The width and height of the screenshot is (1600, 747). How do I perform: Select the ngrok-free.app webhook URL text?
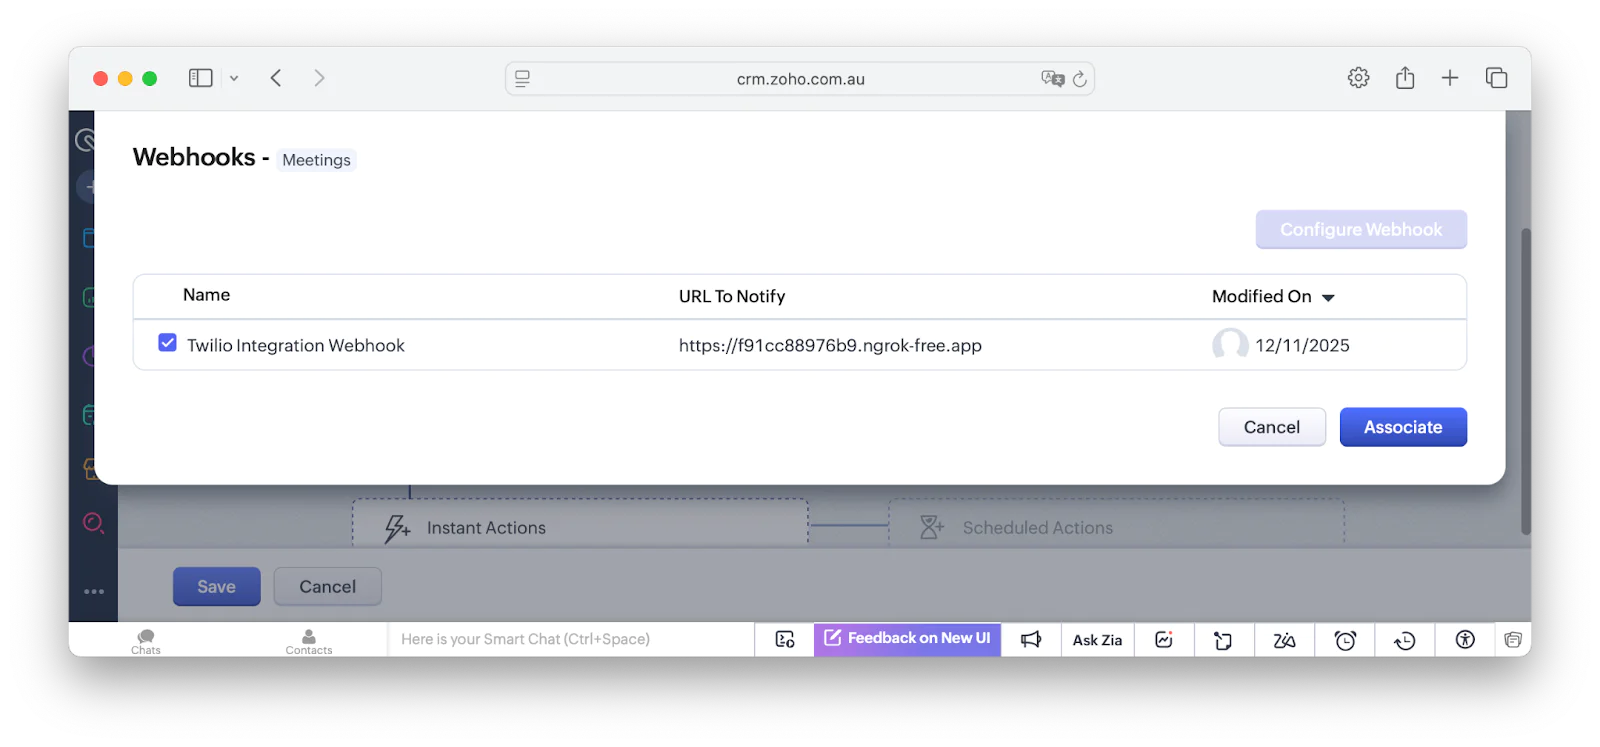tap(830, 345)
